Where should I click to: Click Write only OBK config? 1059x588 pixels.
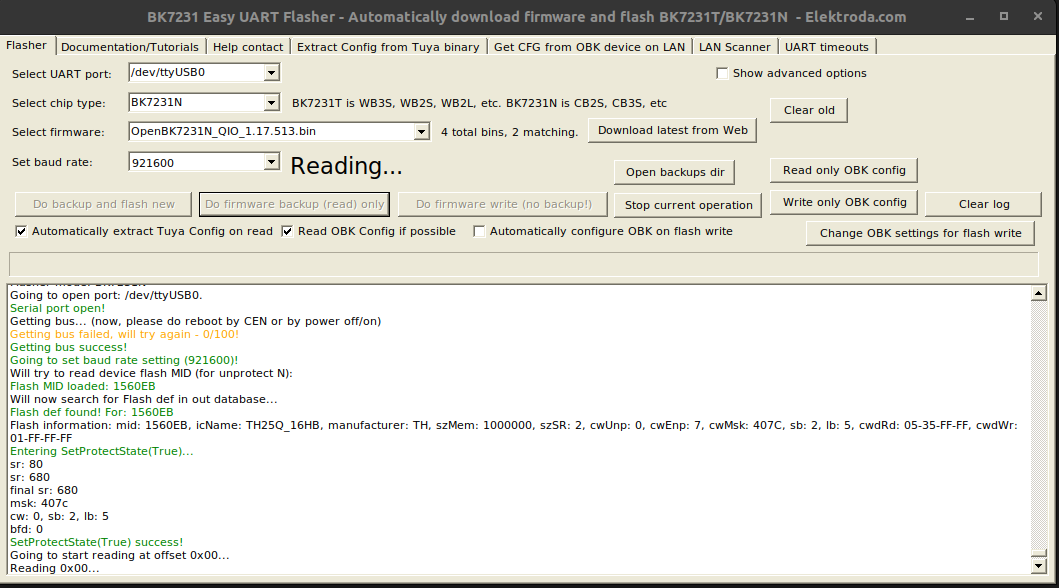[x=844, y=202]
